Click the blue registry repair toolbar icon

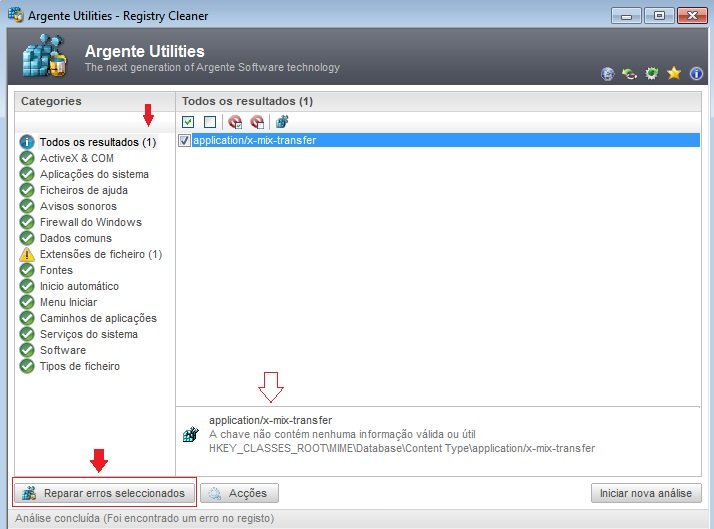pos(282,122)
